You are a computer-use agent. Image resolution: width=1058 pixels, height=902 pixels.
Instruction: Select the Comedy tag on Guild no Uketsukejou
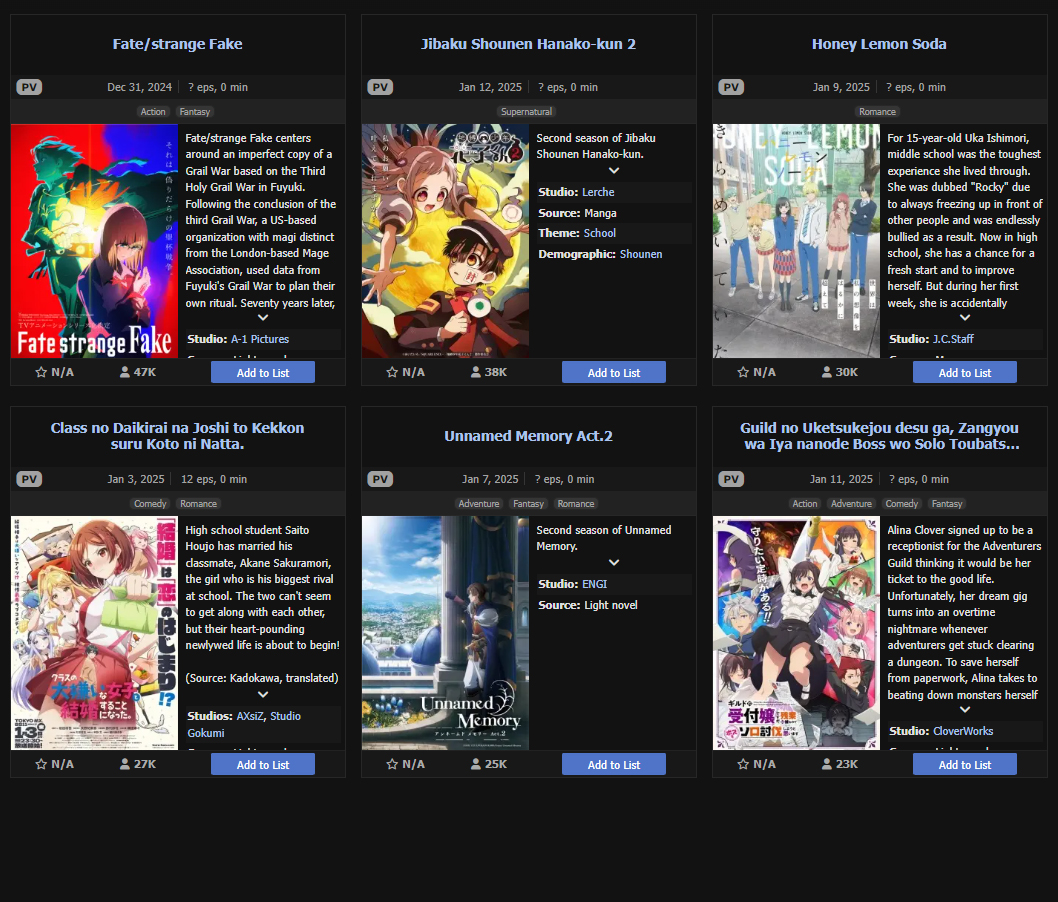(x=901, y=504)
